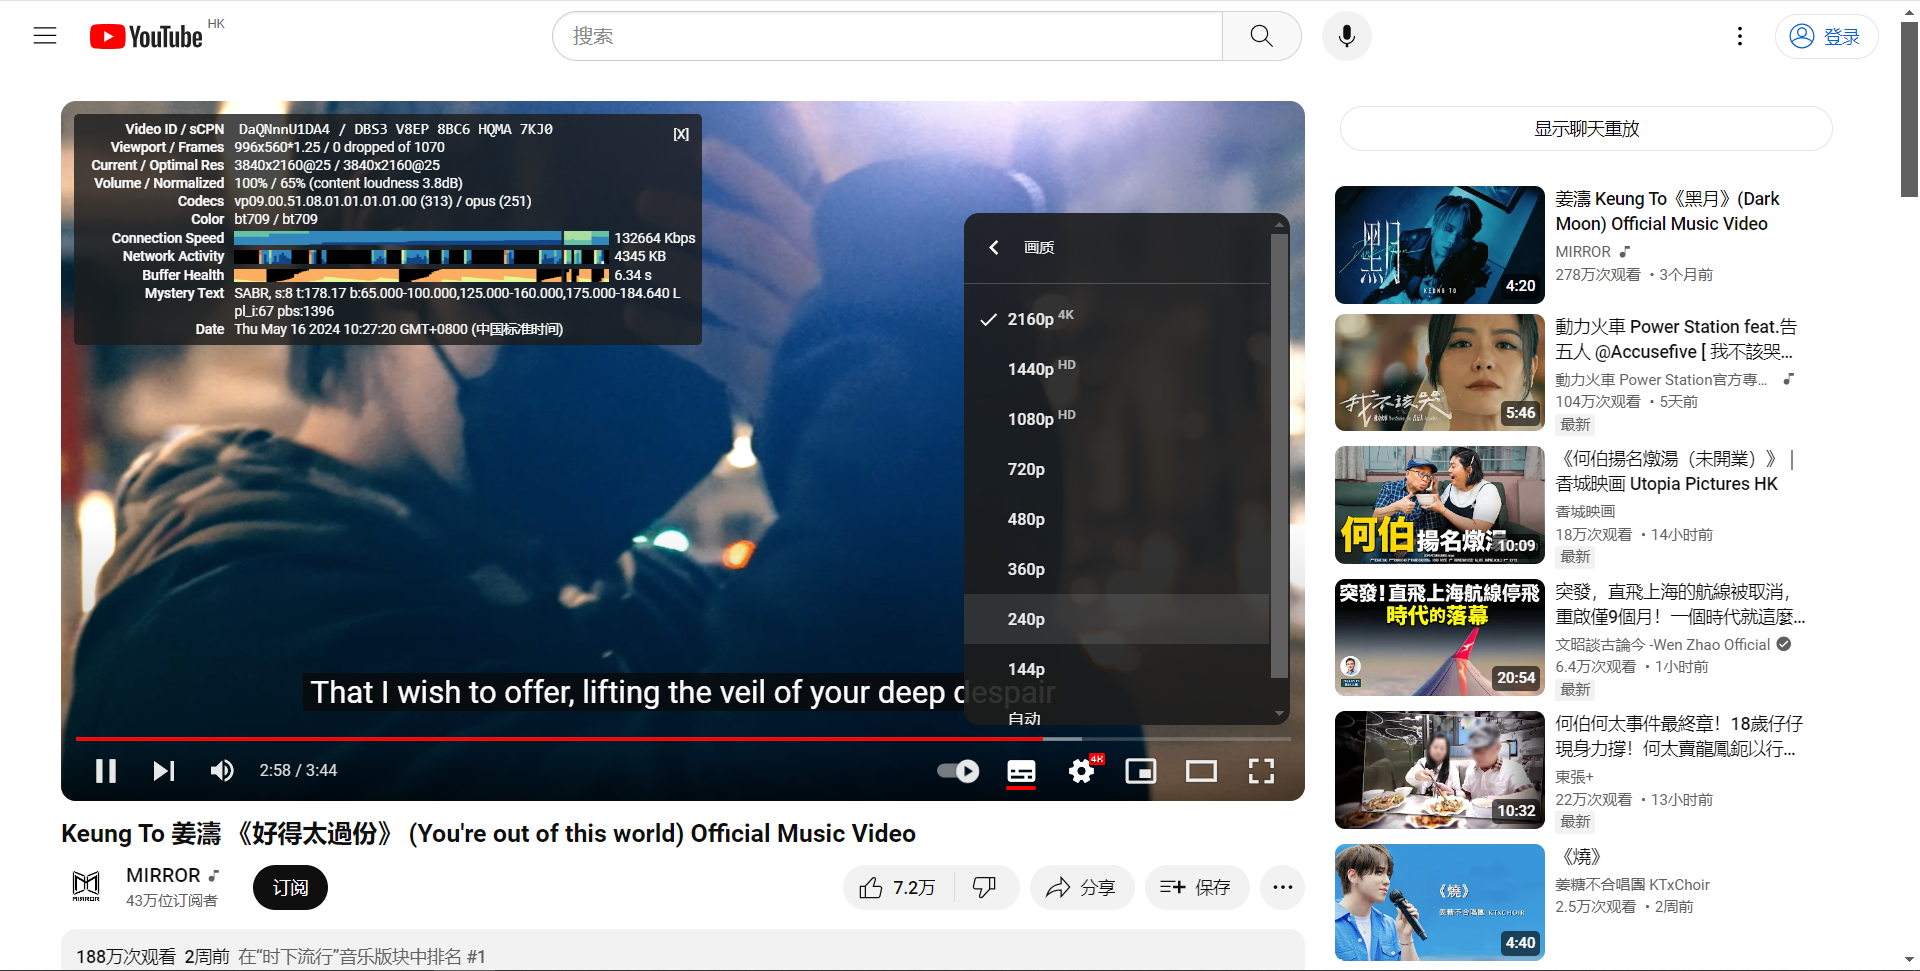
Task: Open 何伯何太事件最終章 video title
Action: pyautogui.click(x=1679, y=736)
